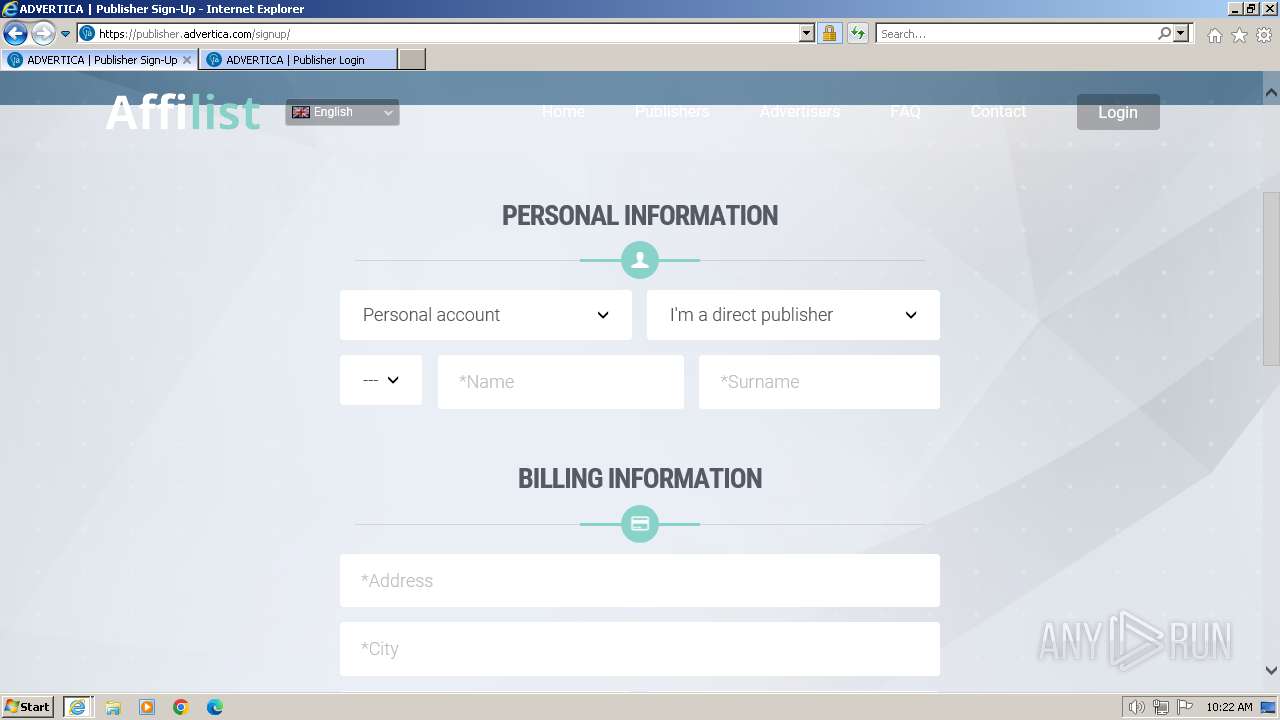
Task: Open the recent pages dropdown arrow
Action: point(65,34)
